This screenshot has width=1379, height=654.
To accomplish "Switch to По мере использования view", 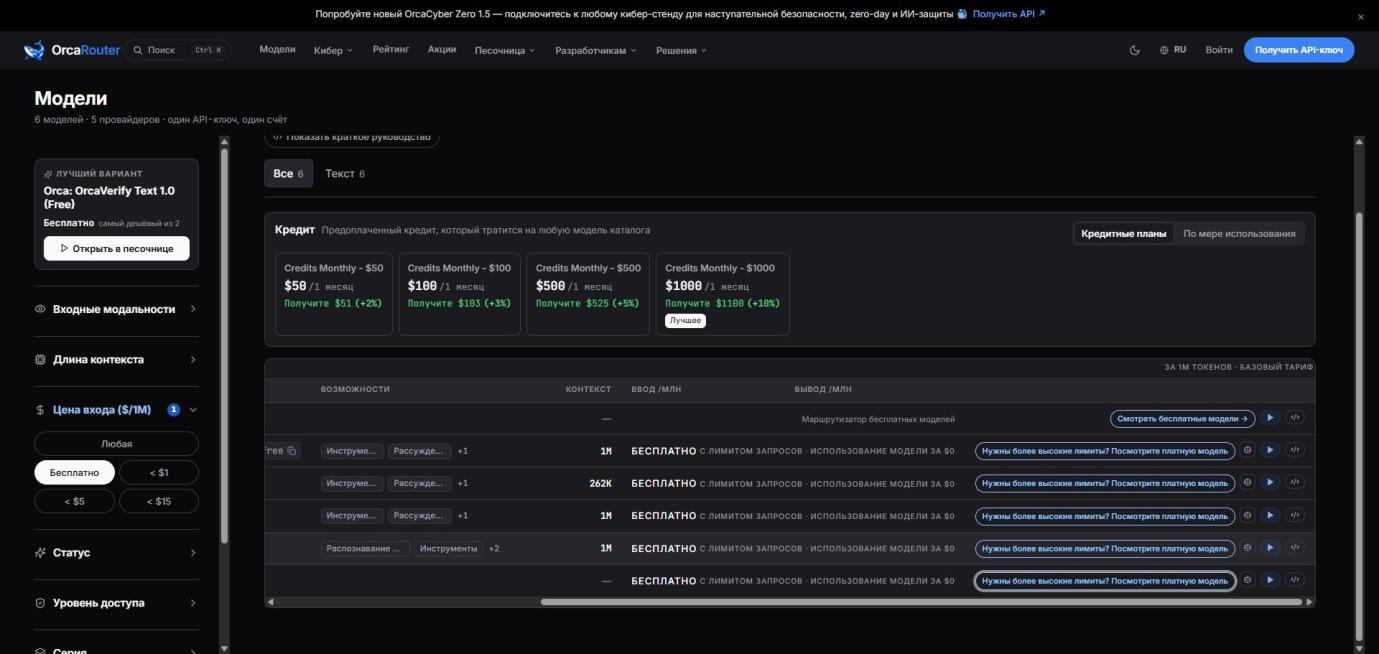I will pos(1239,233).
